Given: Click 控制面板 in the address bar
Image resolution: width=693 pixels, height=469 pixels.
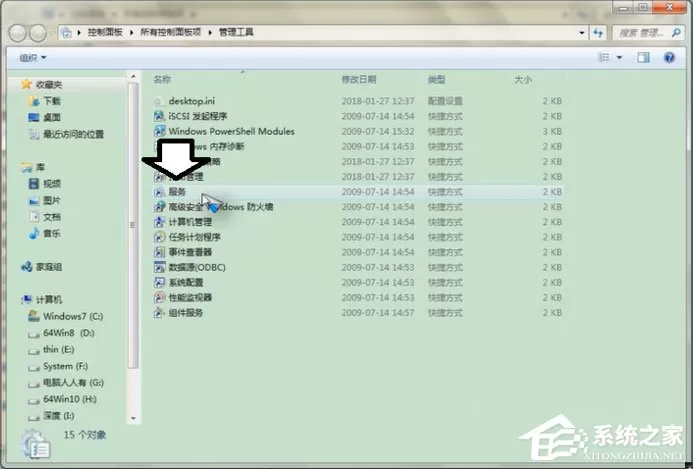Looking at the screenshot, I should [105, 32].
